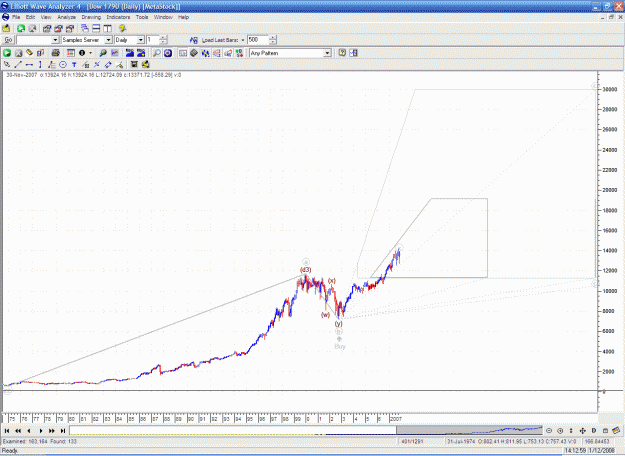The width and height of the screenshot is (625, 456).
Task: Click the tile vertically icon
Action: tap(108, 28)
